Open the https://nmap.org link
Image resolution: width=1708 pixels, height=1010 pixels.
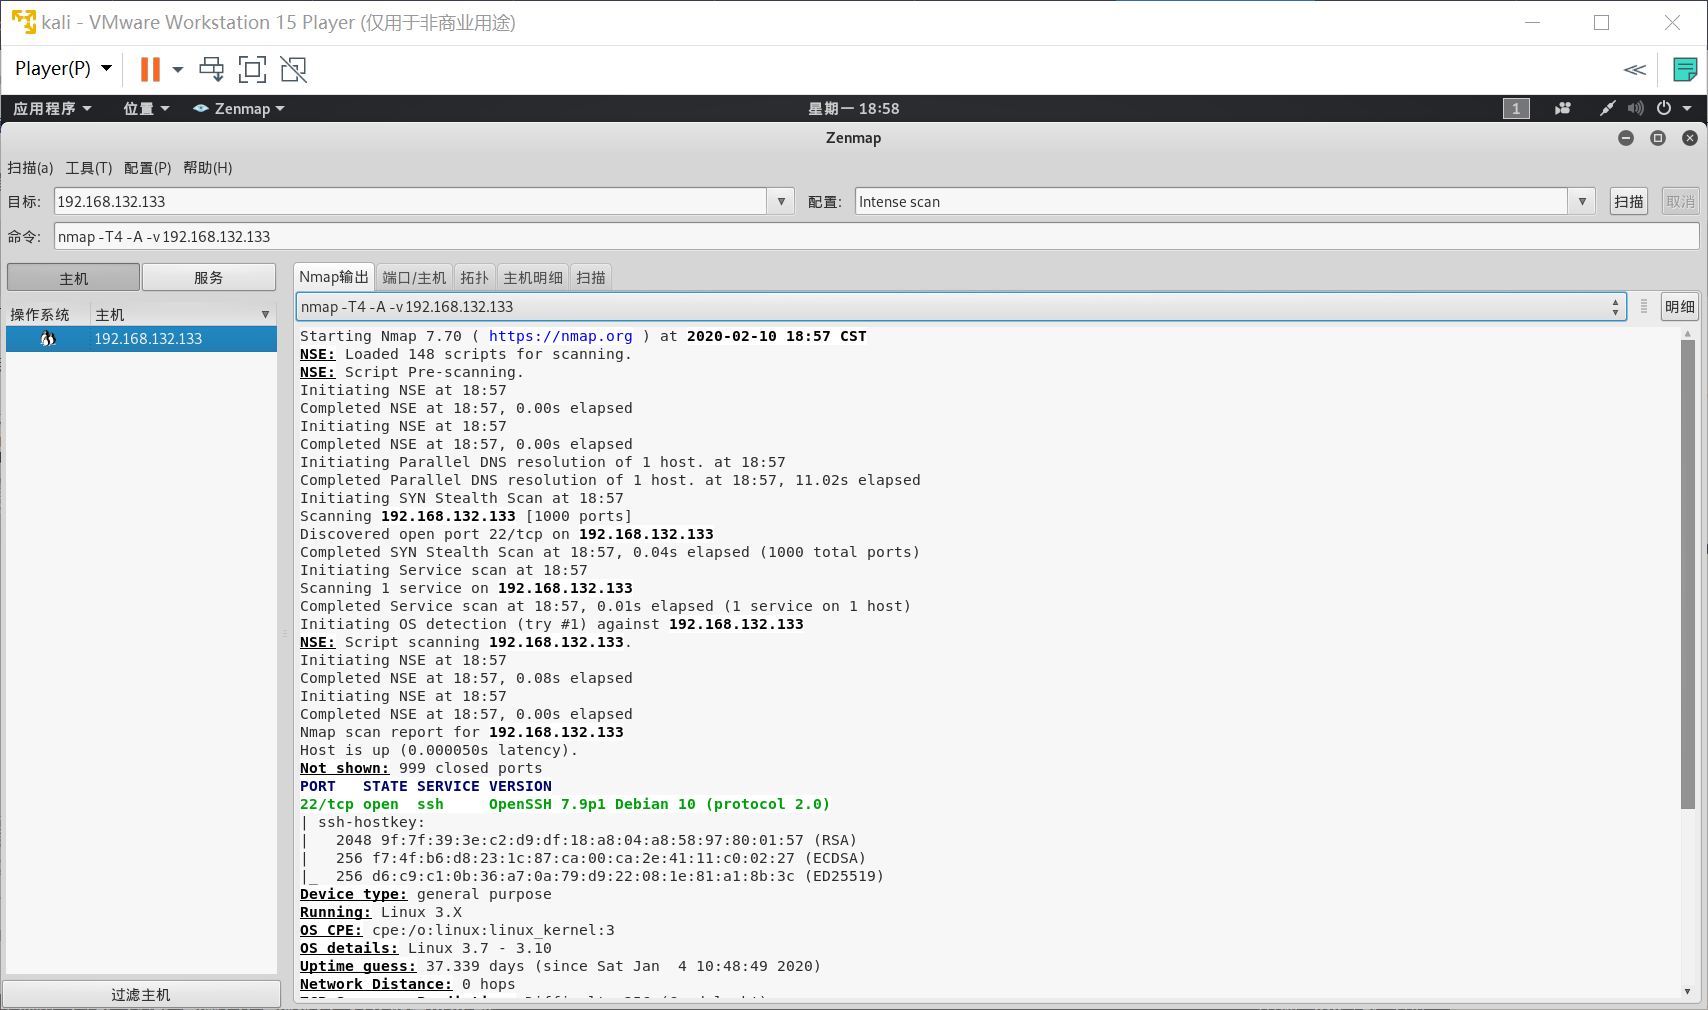pos(560,336)
